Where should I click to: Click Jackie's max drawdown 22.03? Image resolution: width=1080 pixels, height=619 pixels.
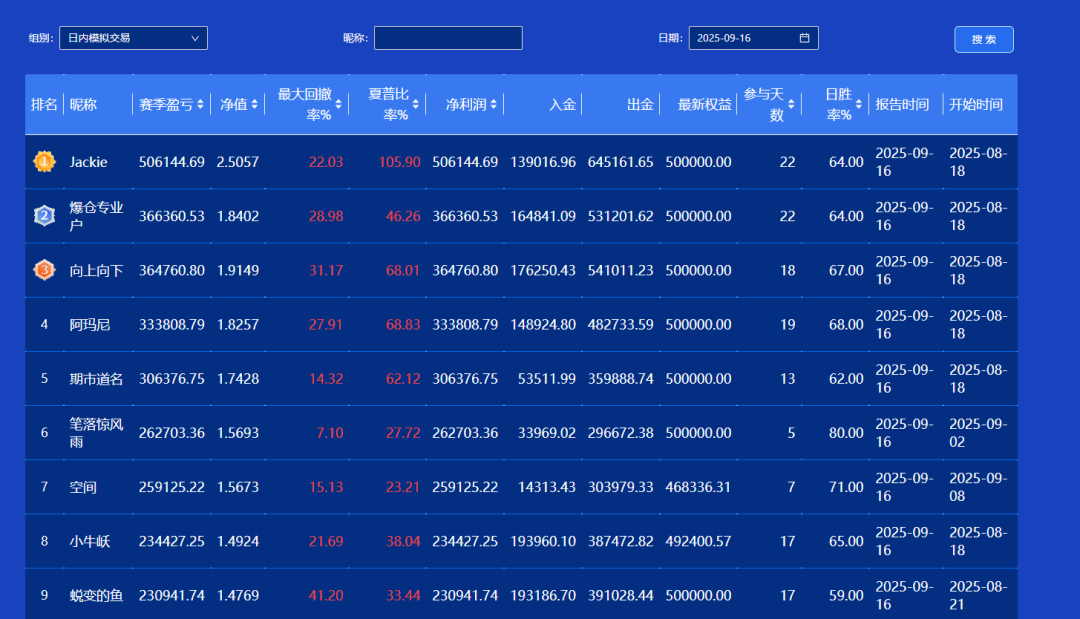coord(326,162)
